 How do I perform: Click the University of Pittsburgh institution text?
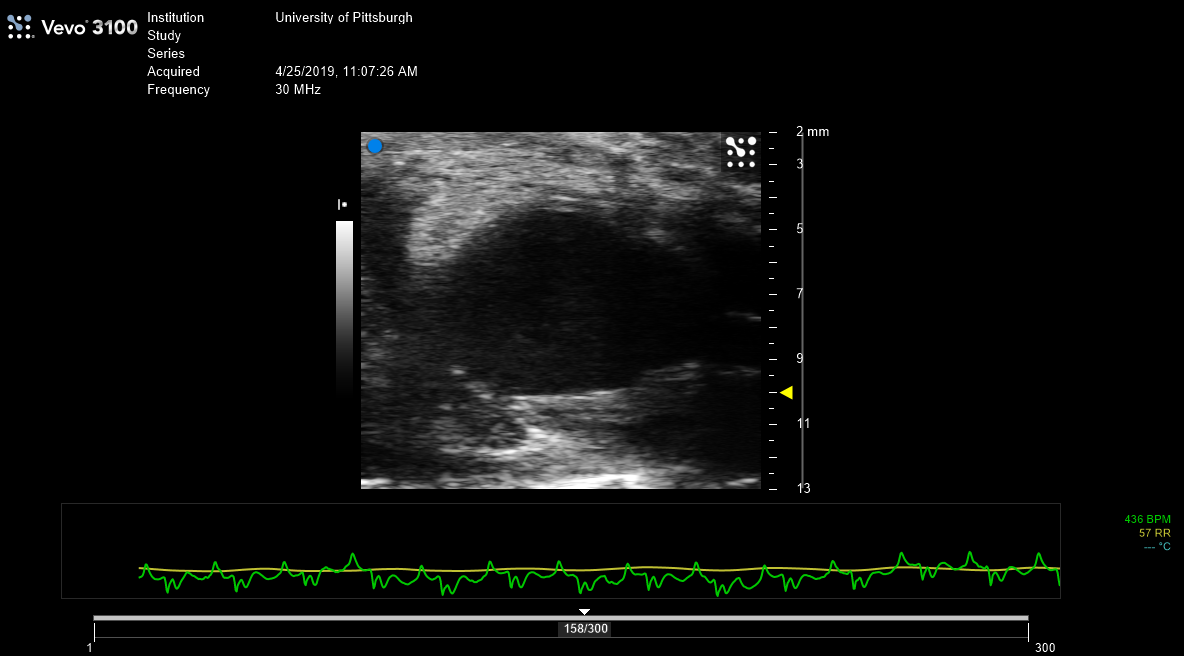coord(344,17)
